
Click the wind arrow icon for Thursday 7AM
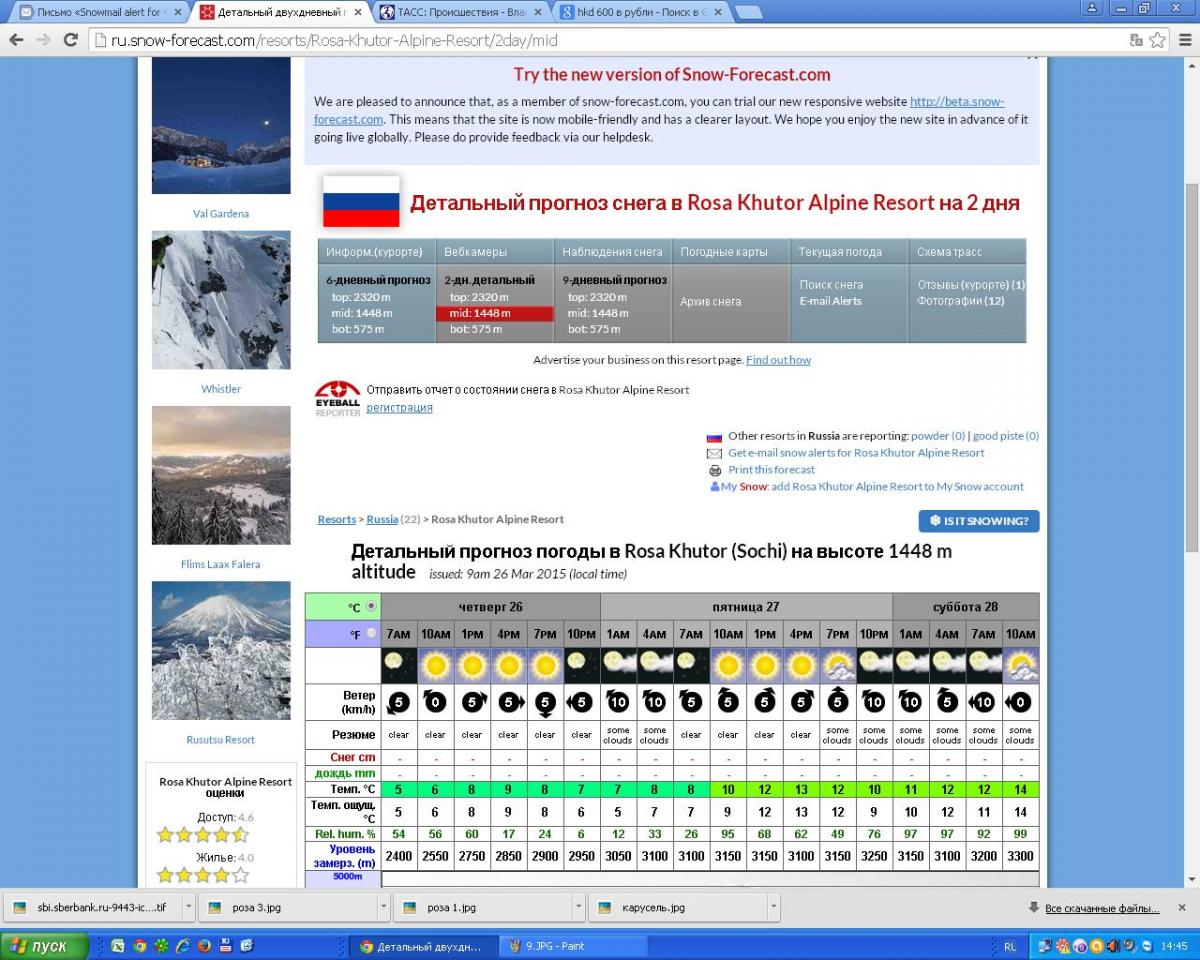tap(398, 702)
